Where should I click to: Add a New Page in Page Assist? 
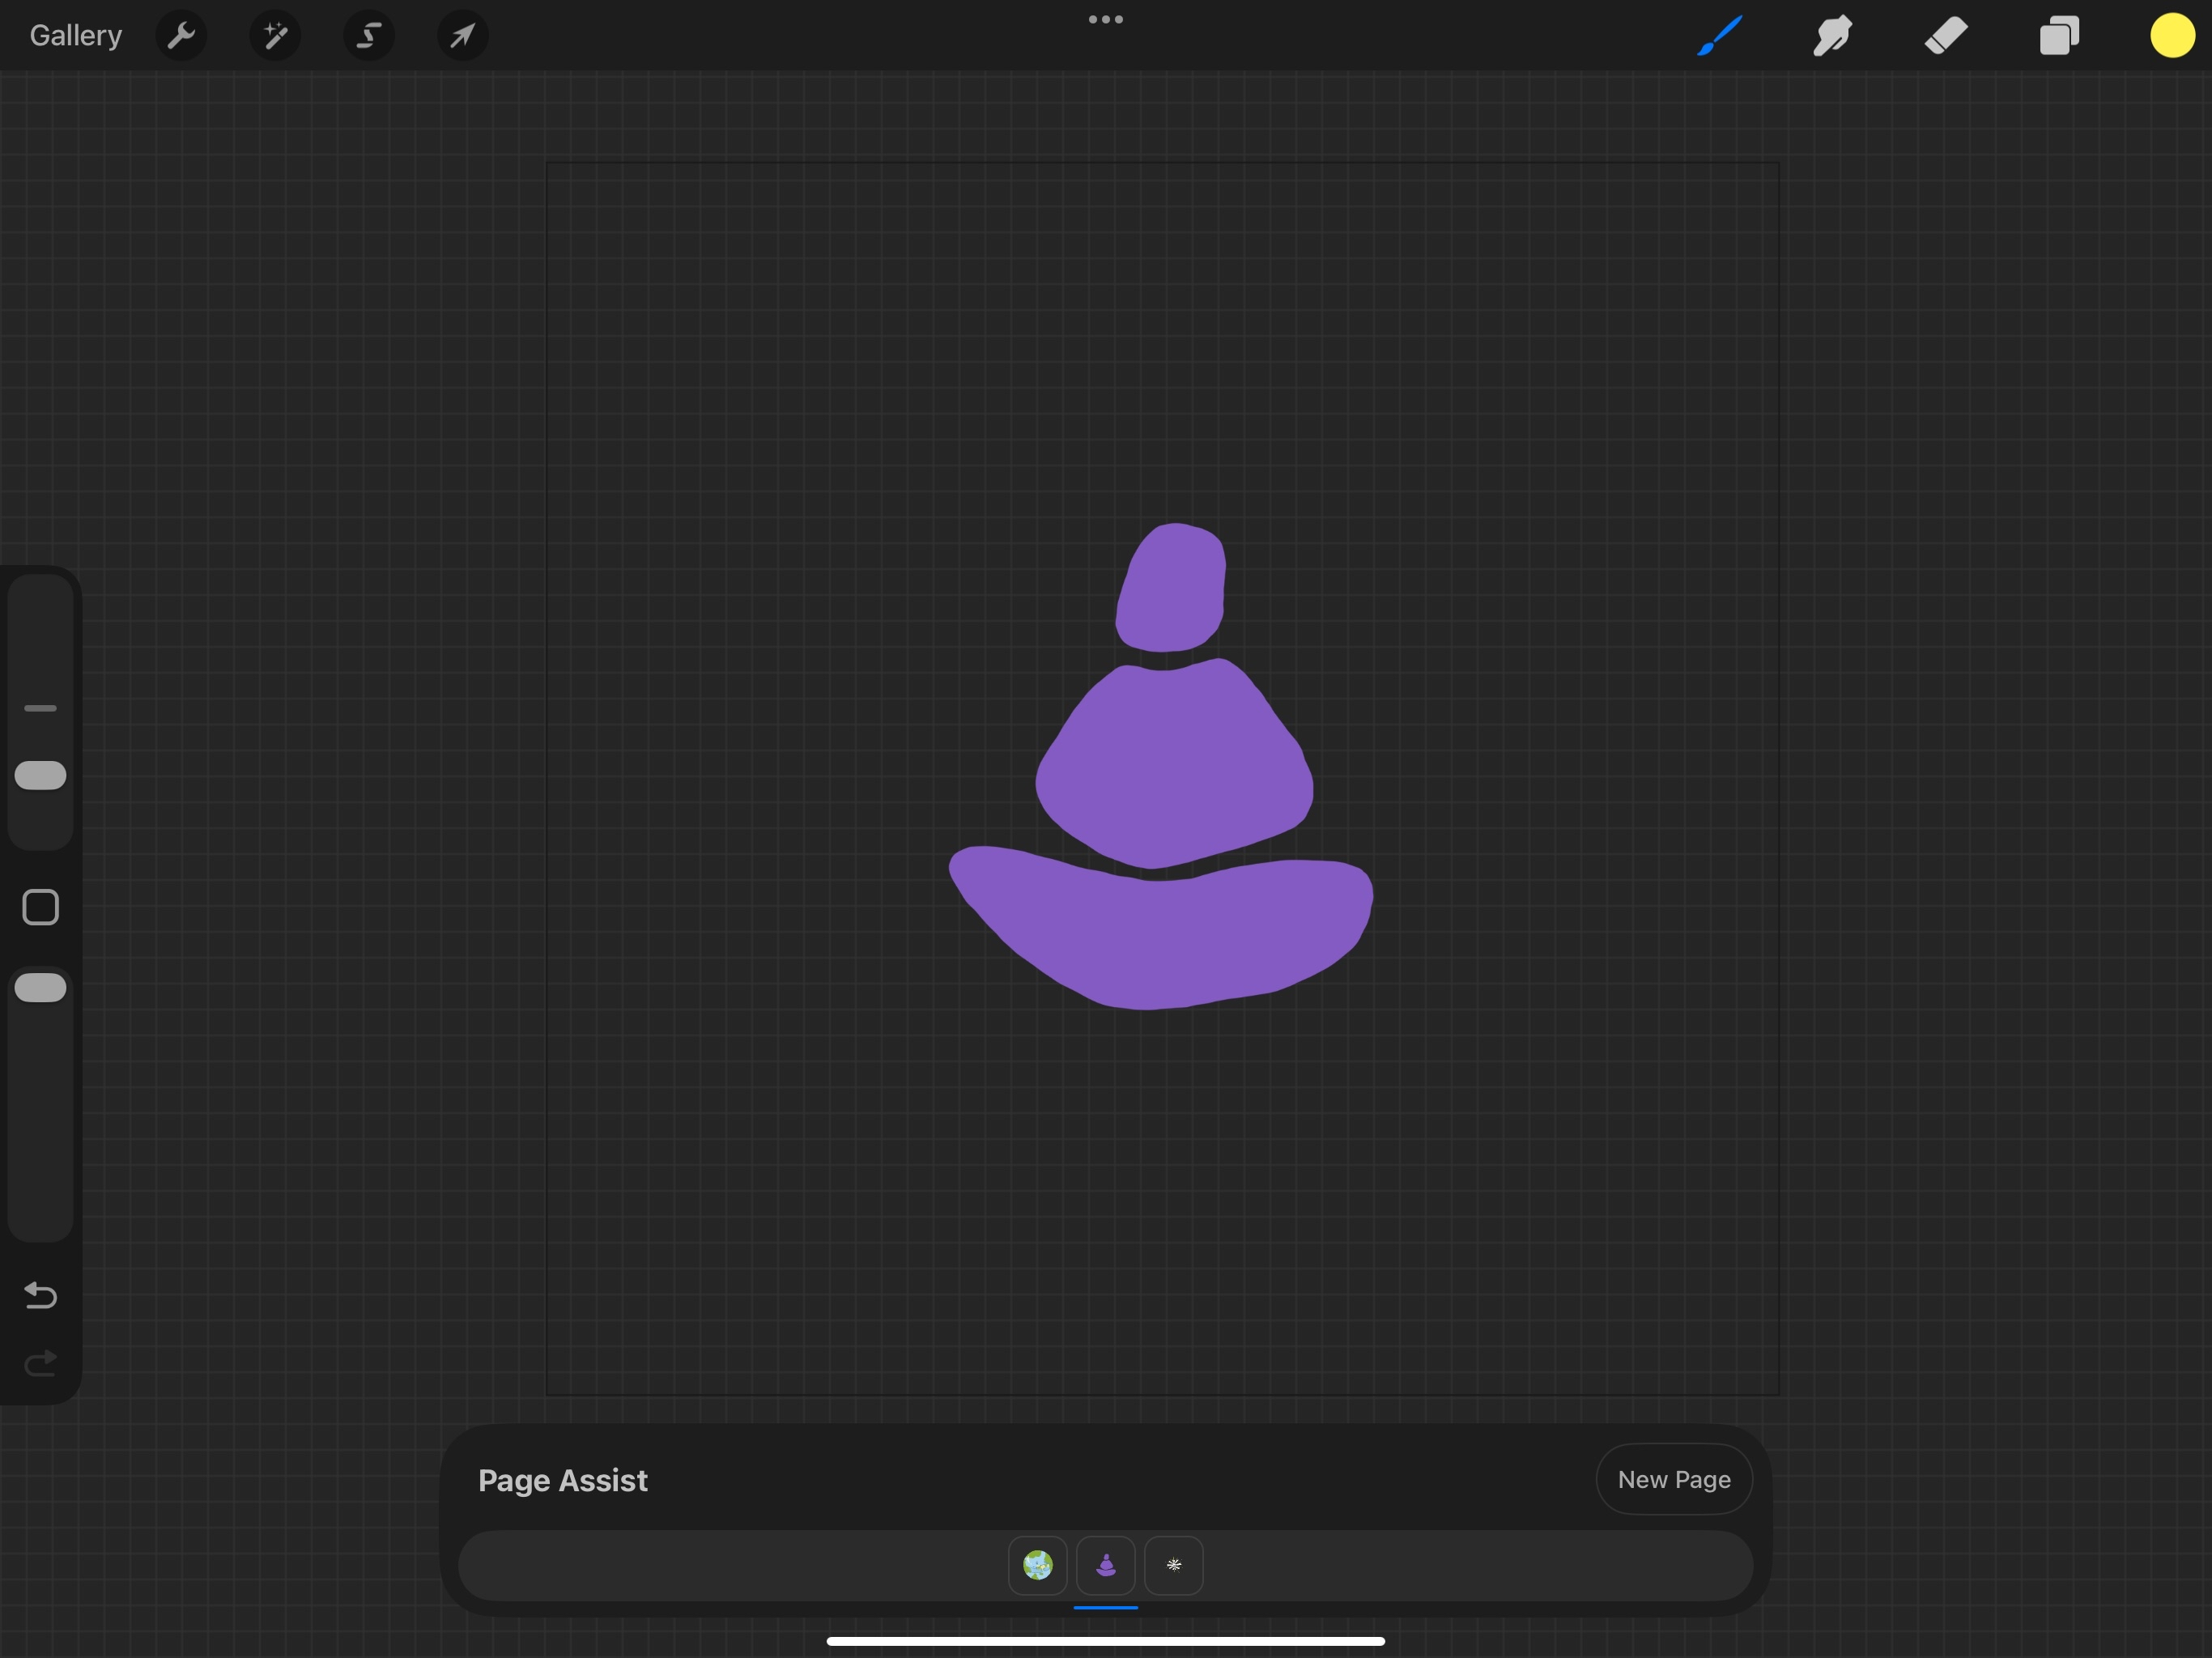point(1673,1479)
